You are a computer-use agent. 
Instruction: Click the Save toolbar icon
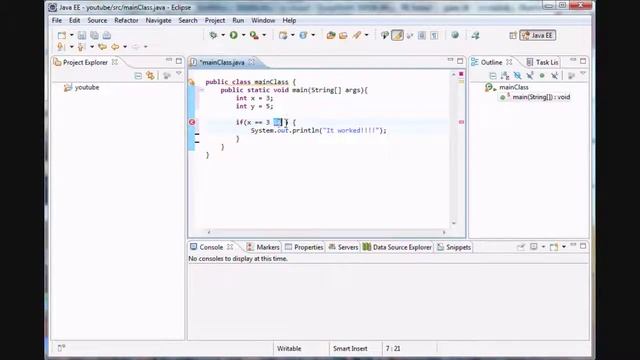(82, 36)
